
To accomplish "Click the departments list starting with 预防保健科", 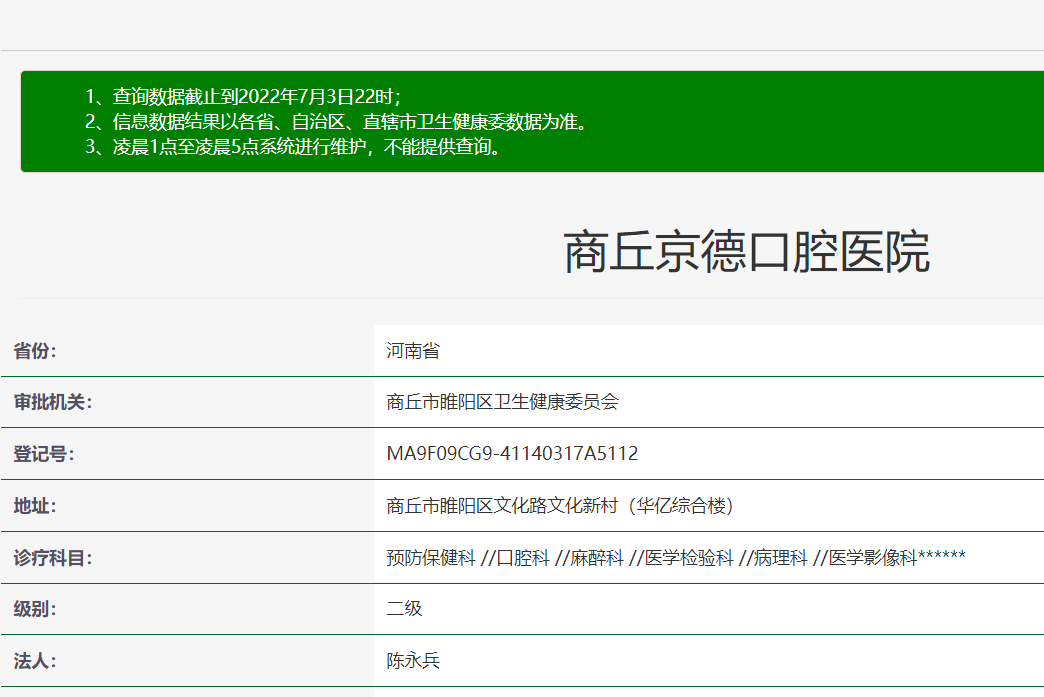I will tap(676, 558).
